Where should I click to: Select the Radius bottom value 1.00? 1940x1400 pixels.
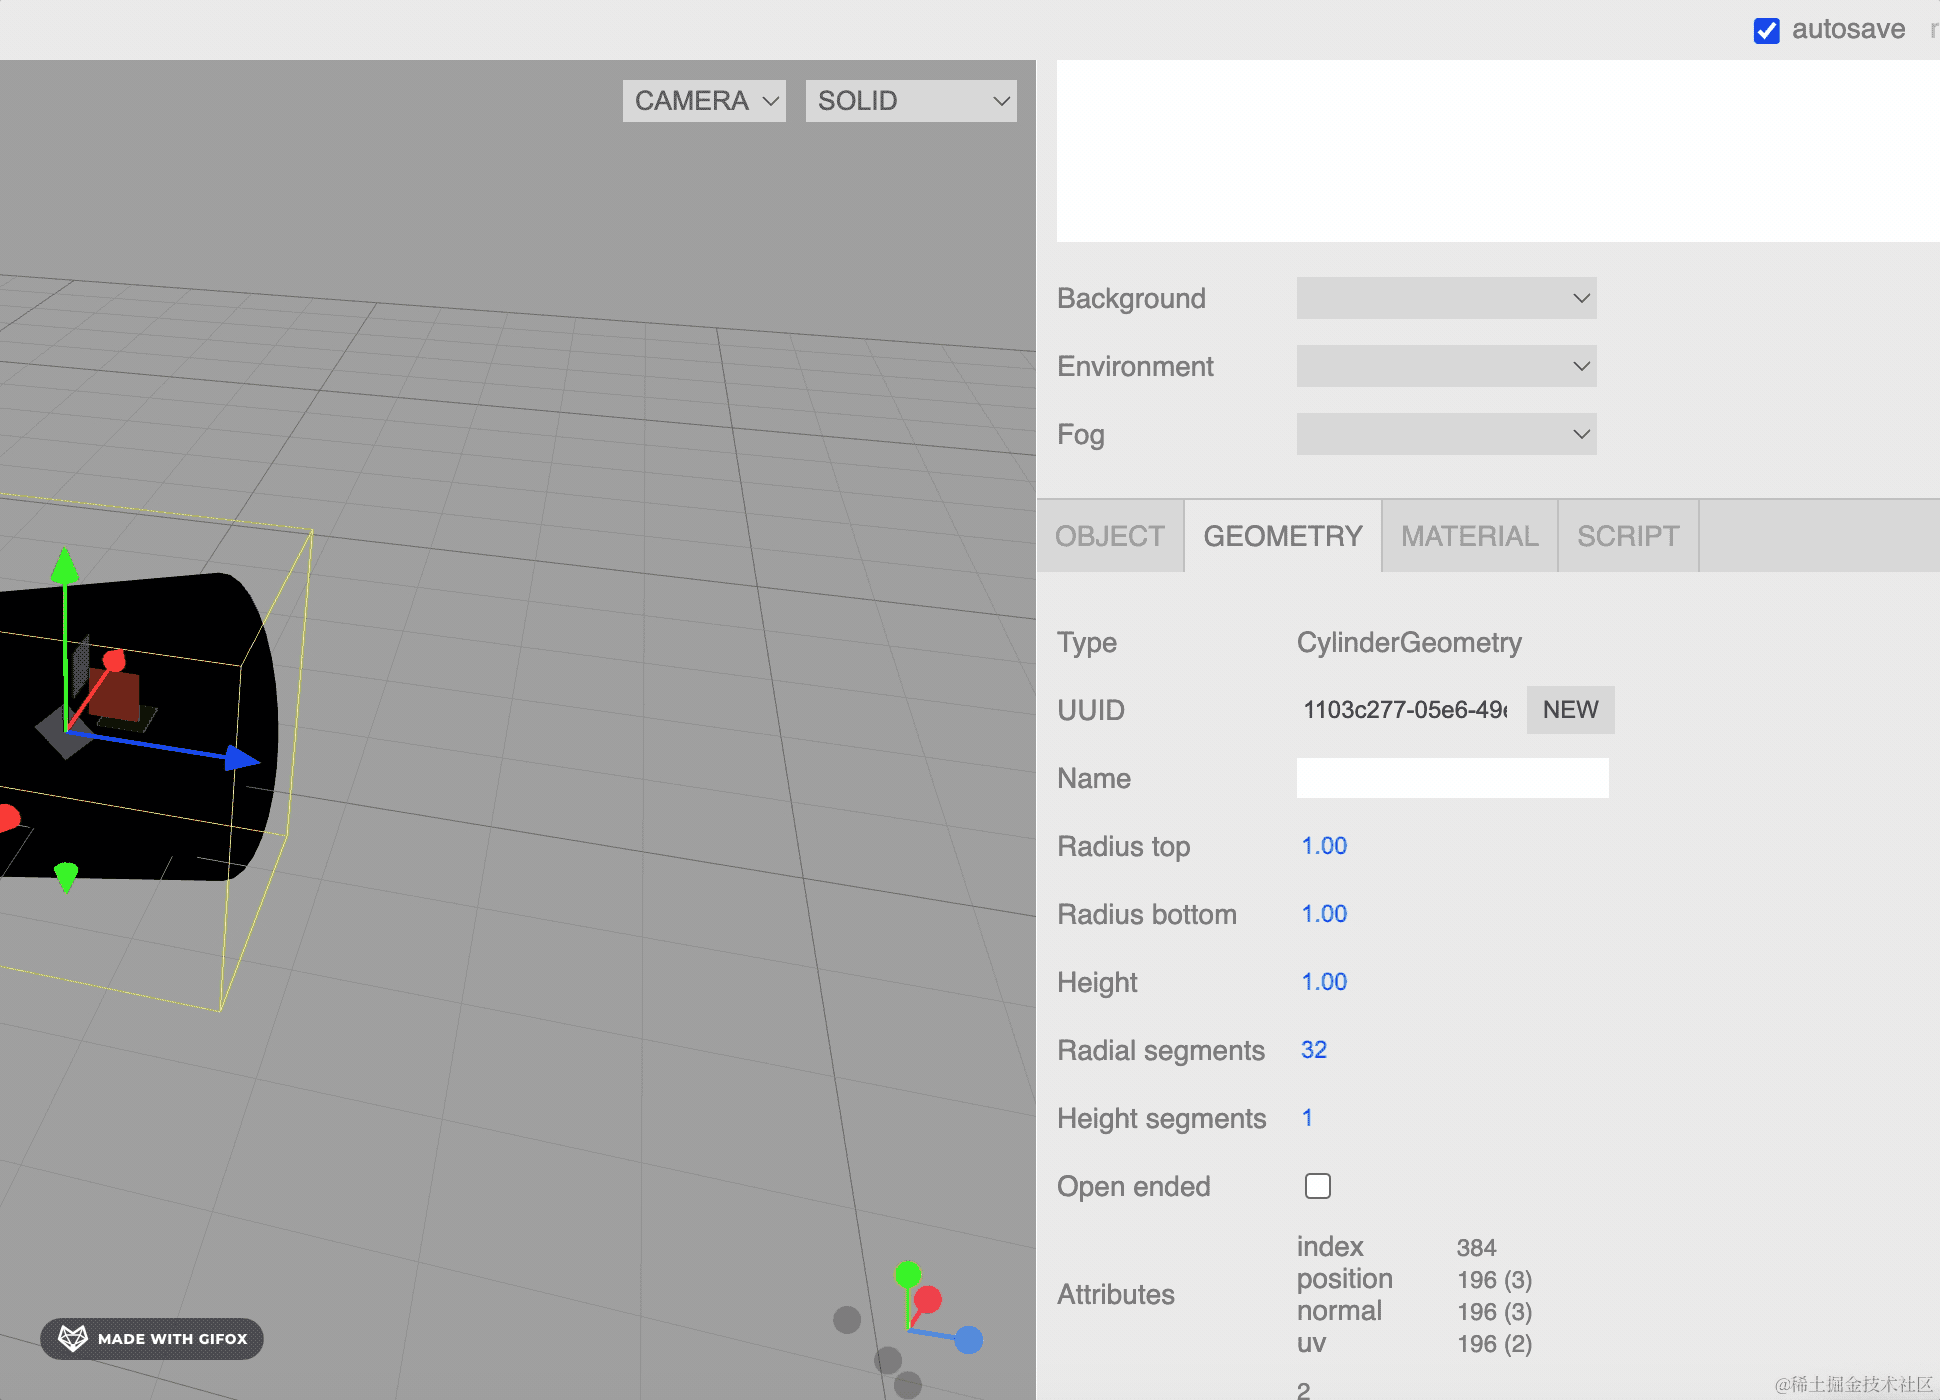coord(1324,914)
